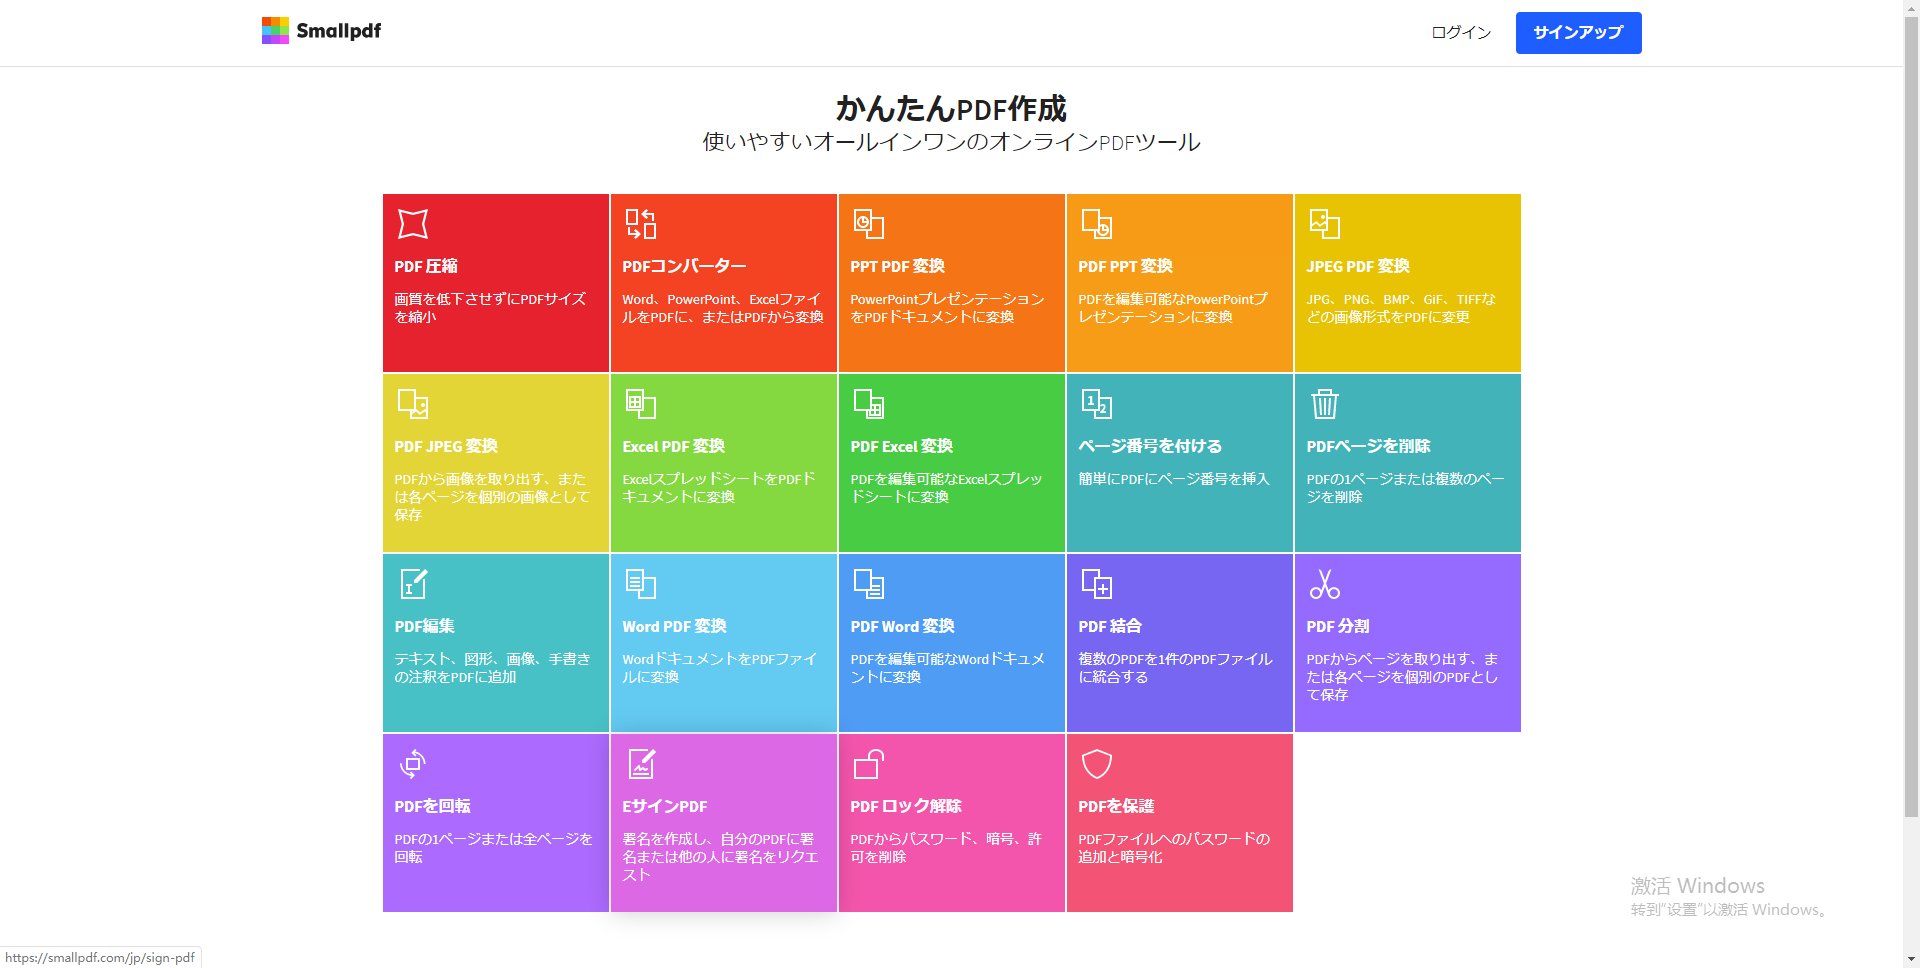Open the PDFを回転 title
The image size is (1920, 968).
tap(432, 806)
